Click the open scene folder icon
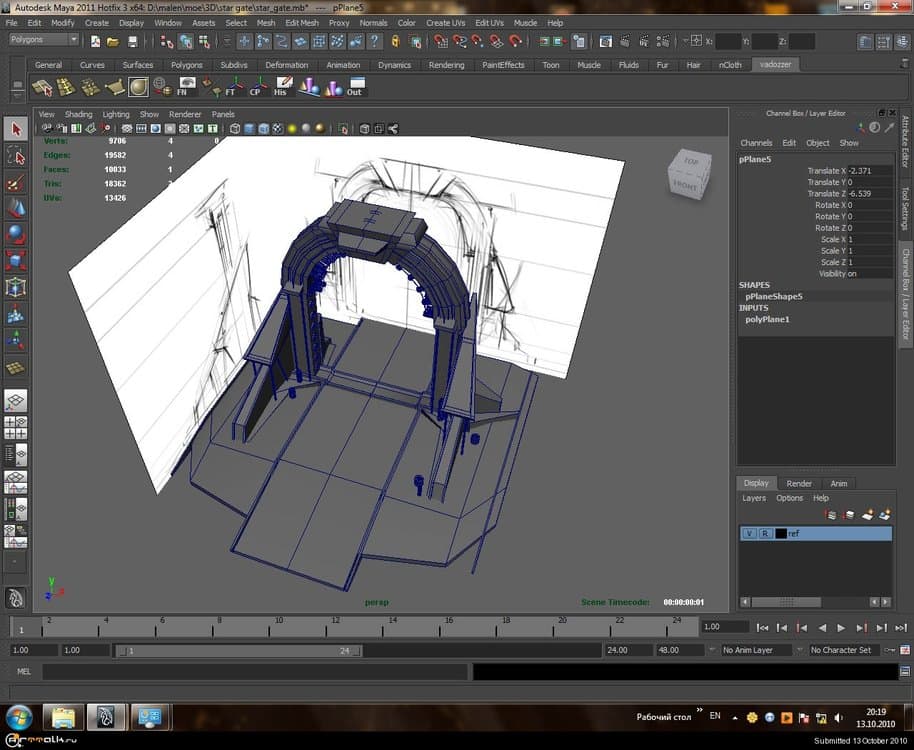The width and height of the screenshot is (914, 750). 113,41
